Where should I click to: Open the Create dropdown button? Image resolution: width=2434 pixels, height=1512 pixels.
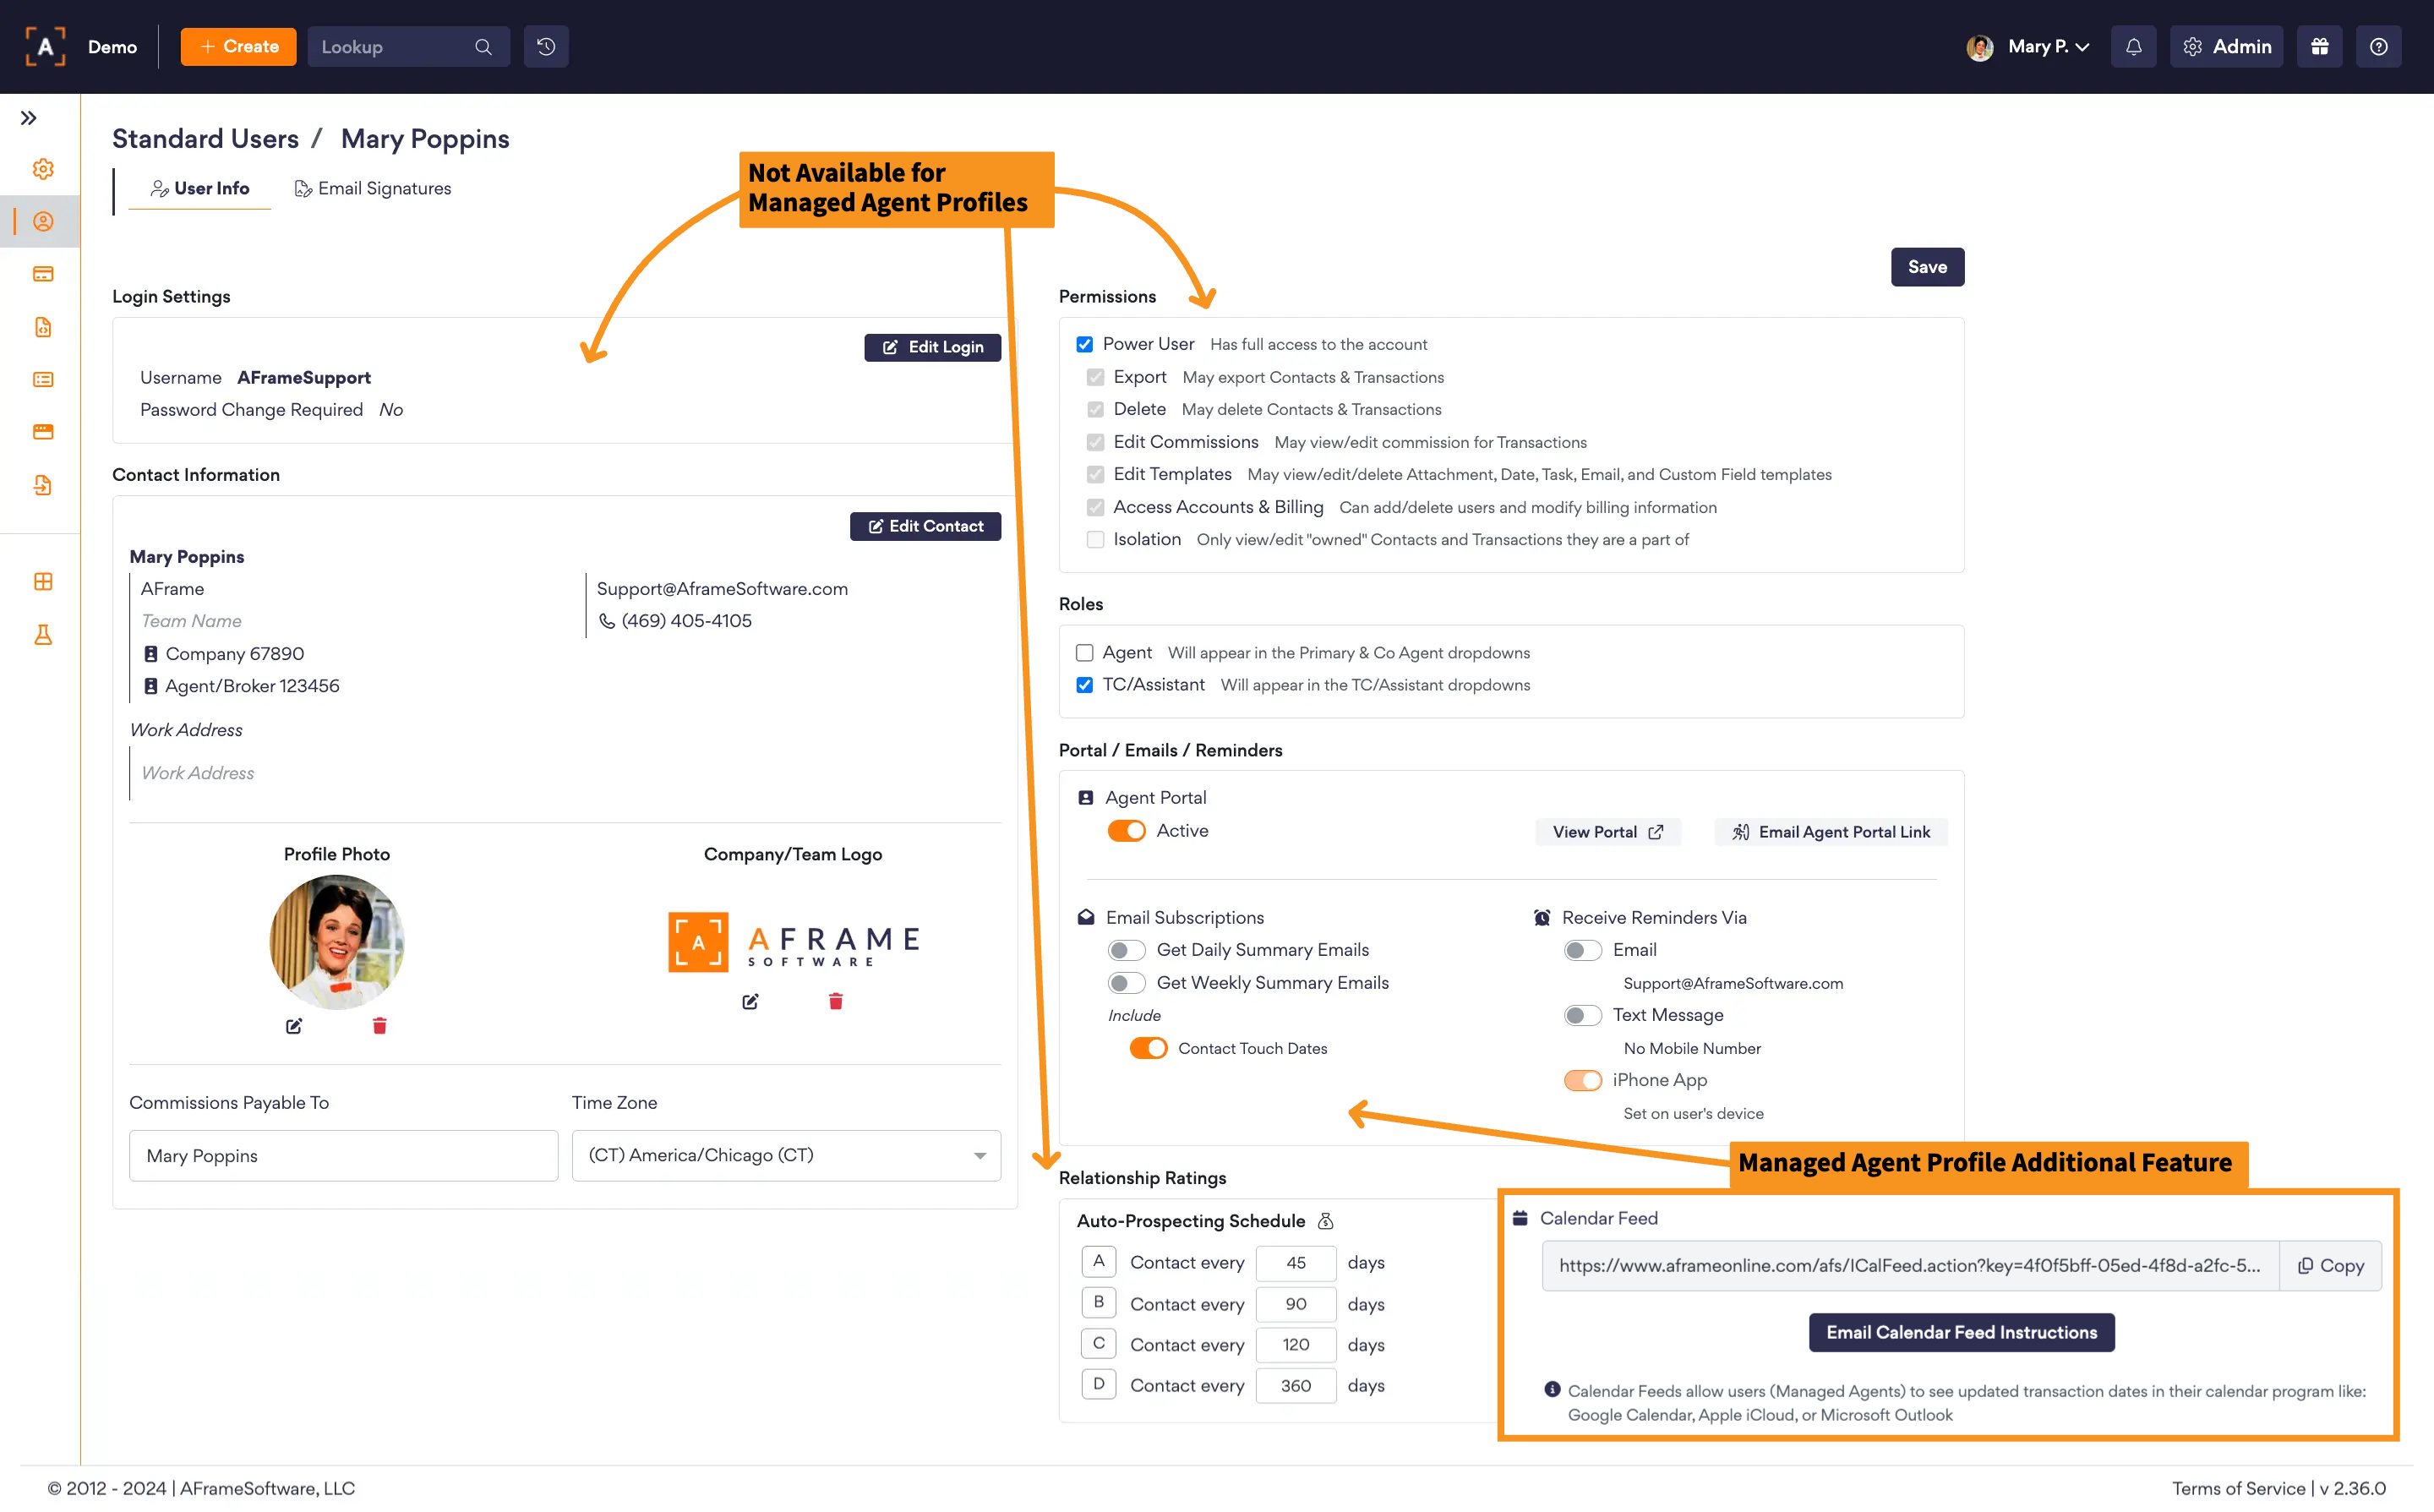click(238, 47)
